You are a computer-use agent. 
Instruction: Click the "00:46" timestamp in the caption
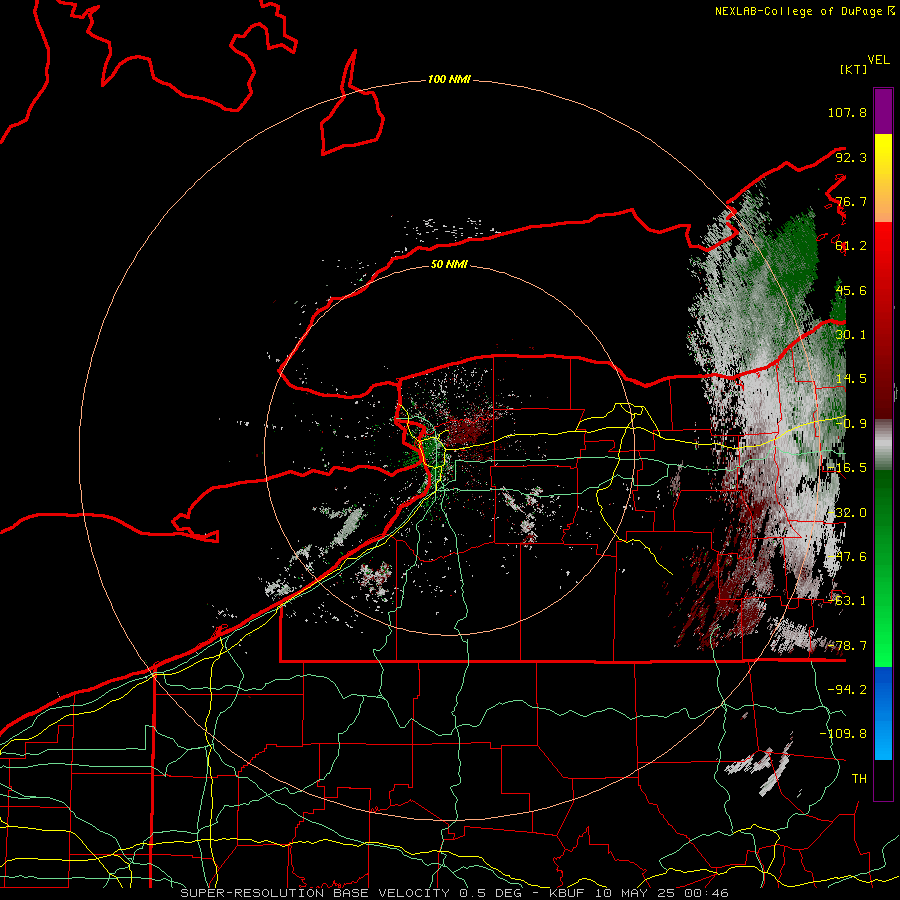coord(709,893)
